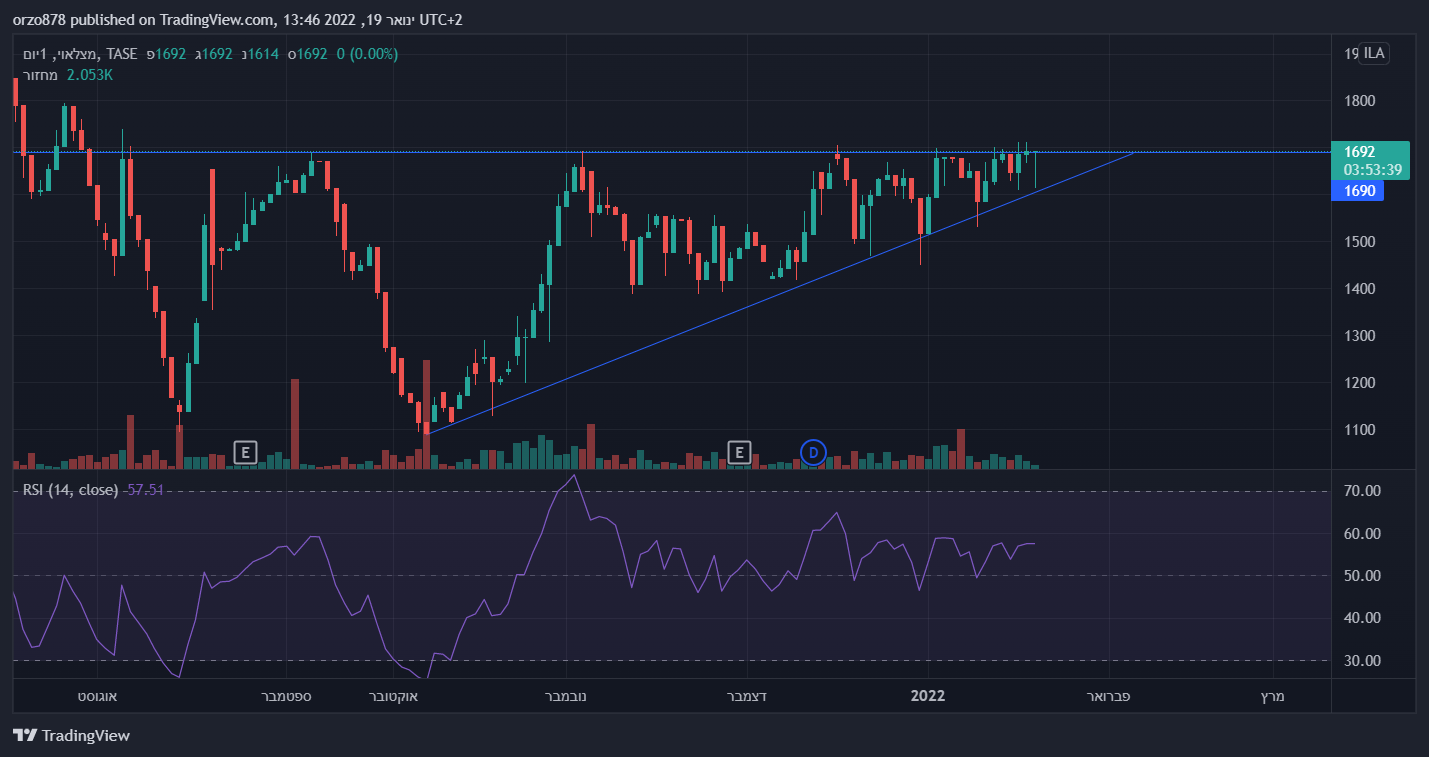Click the פברואר month label

pyautogui.click(x=1108, y=695)
